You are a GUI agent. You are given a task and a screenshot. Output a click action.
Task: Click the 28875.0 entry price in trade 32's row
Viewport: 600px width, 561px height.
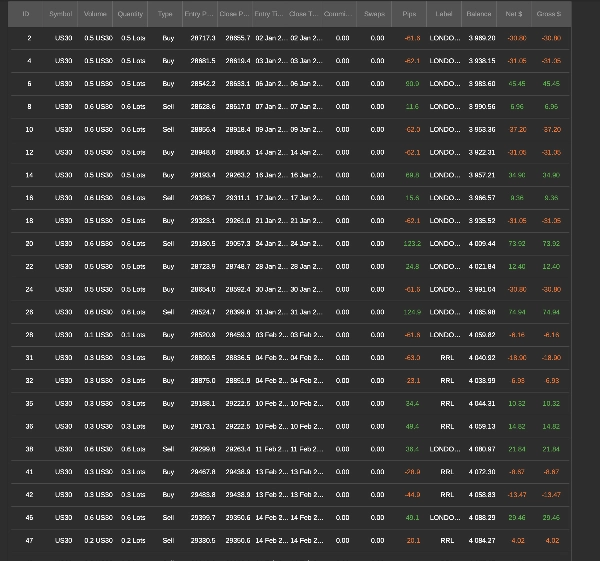(x=203, y=381)
